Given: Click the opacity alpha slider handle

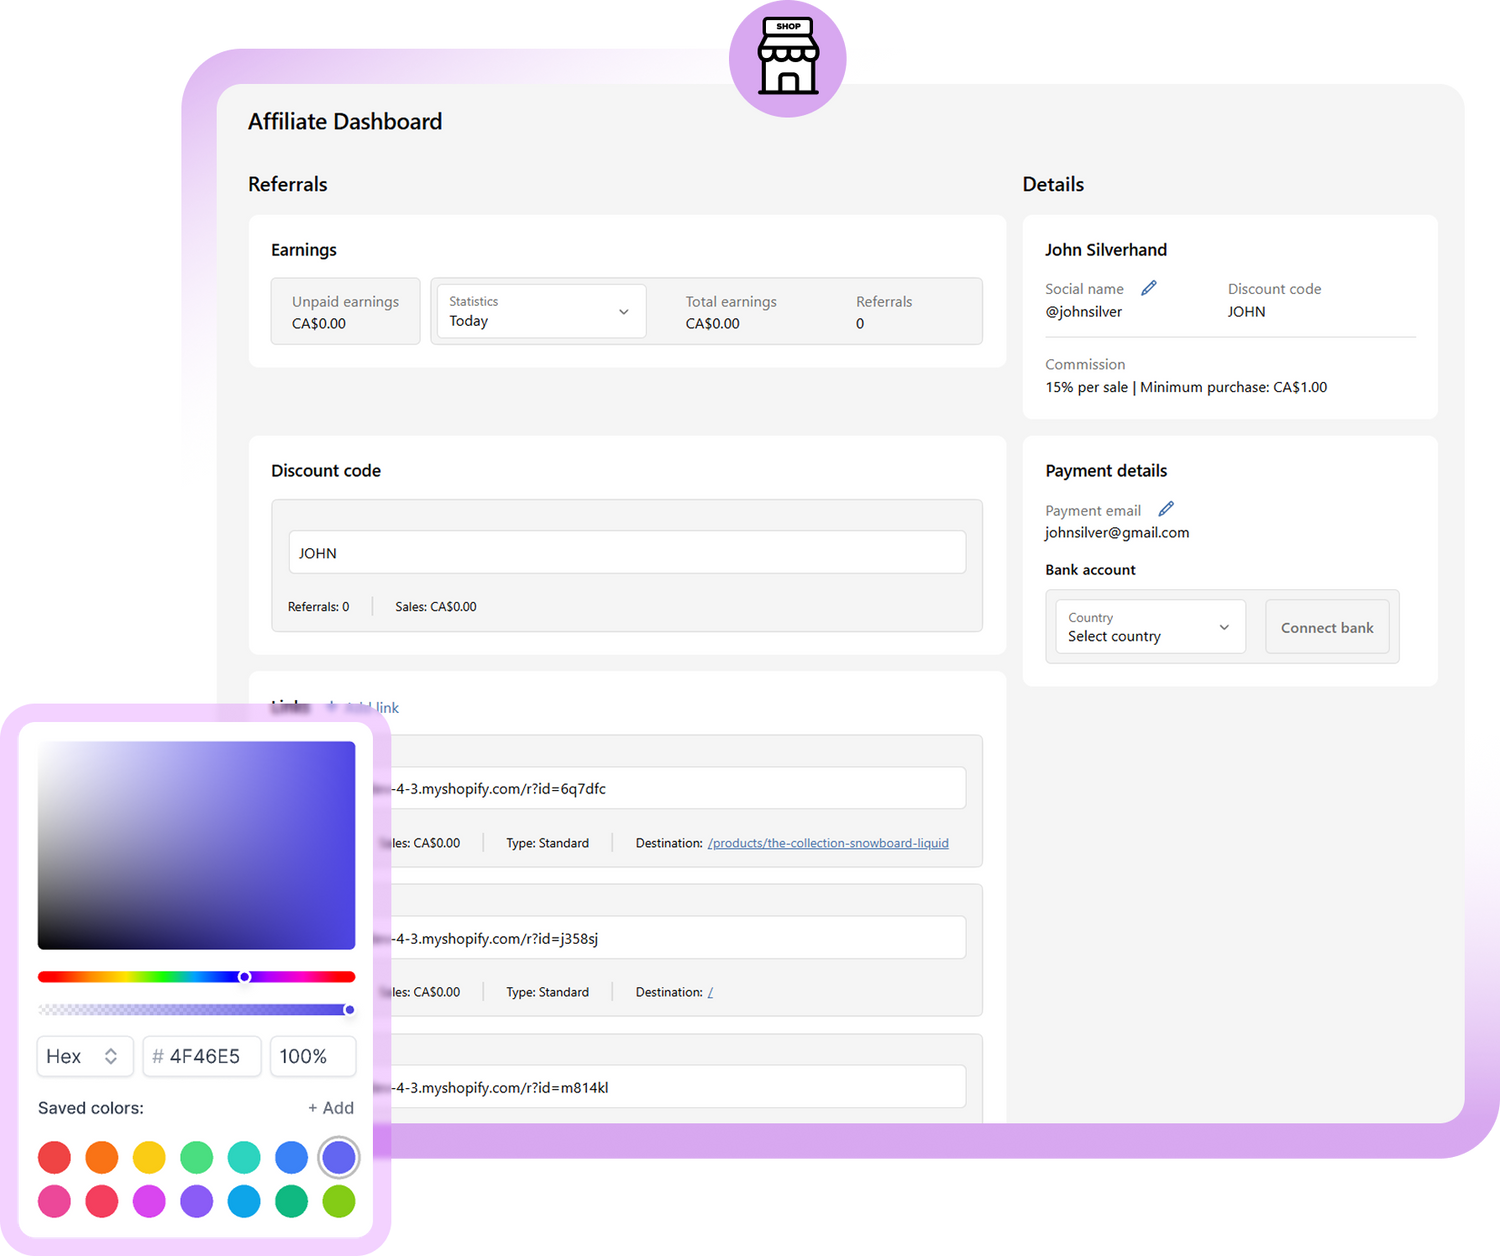Looking at the screenshot, I should tap(349, 1010).
